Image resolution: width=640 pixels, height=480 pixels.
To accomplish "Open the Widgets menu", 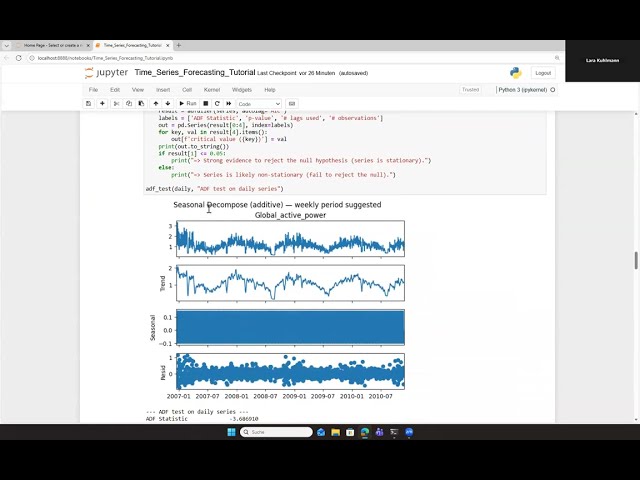I will [x=242, y=90].
